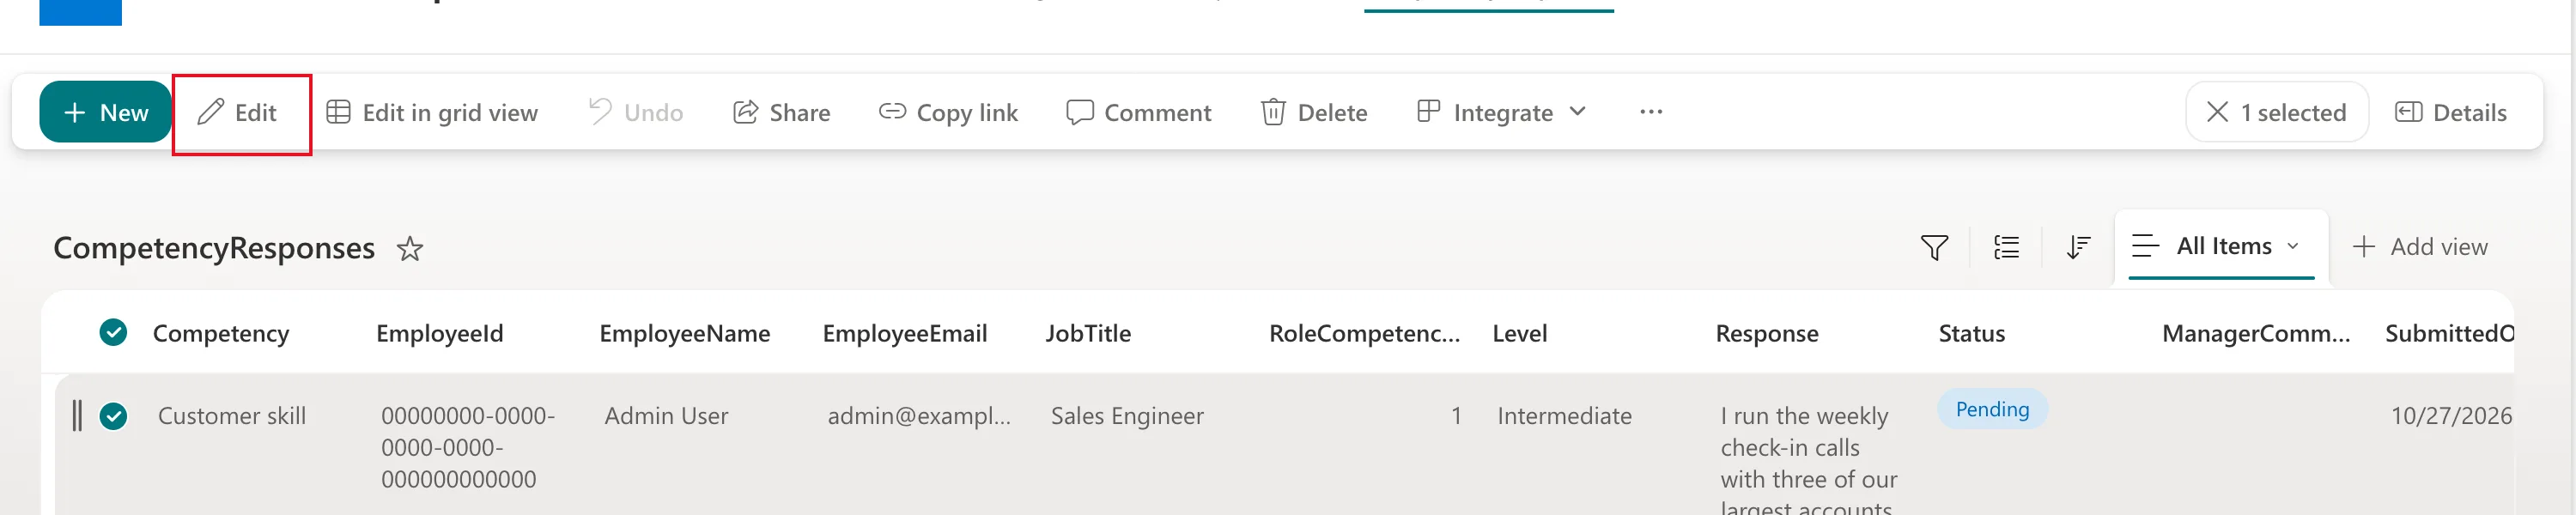Viewport: 2576px width, 515px height.
Task: Click the ManagerComm... column header
Action: 2256,333
